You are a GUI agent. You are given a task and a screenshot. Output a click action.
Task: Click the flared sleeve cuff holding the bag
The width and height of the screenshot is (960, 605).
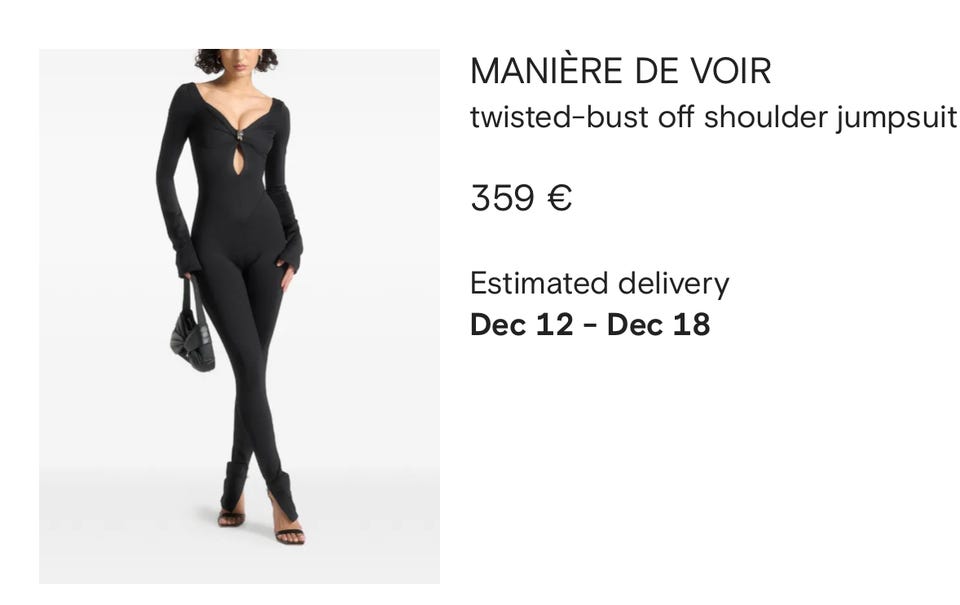click(x=188, y=257)
